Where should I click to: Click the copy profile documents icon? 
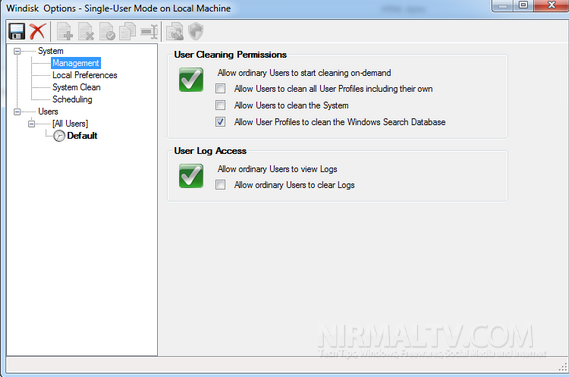click(128, 32)
